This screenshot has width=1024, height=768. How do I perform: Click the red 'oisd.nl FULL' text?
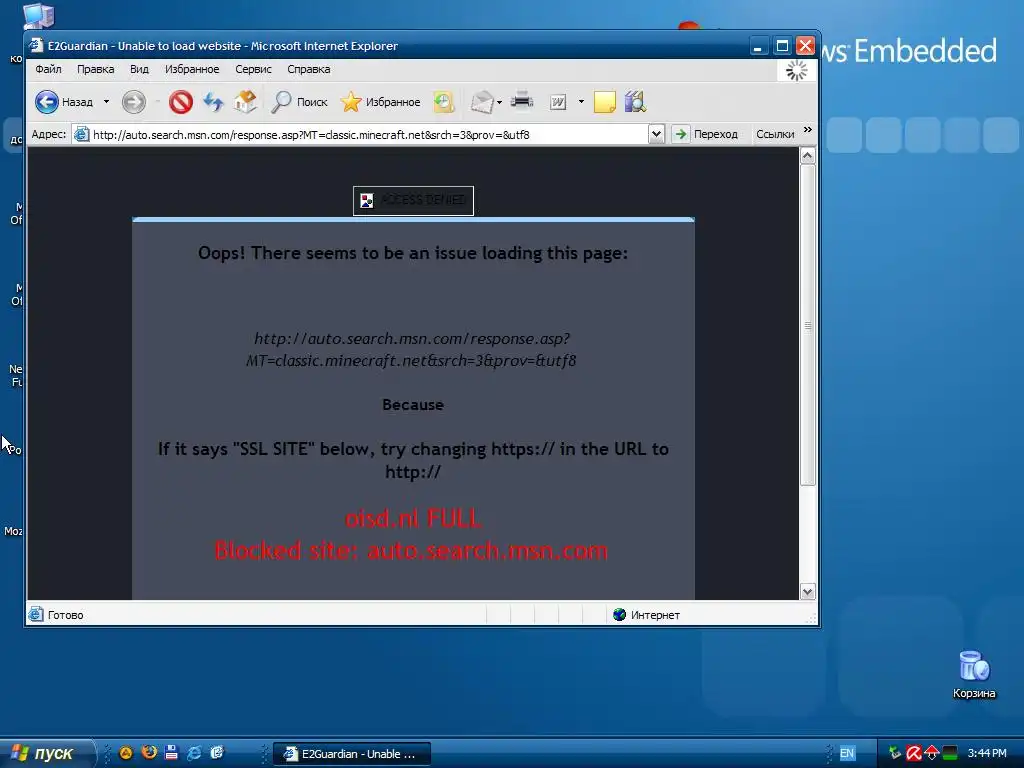(413, 519)
